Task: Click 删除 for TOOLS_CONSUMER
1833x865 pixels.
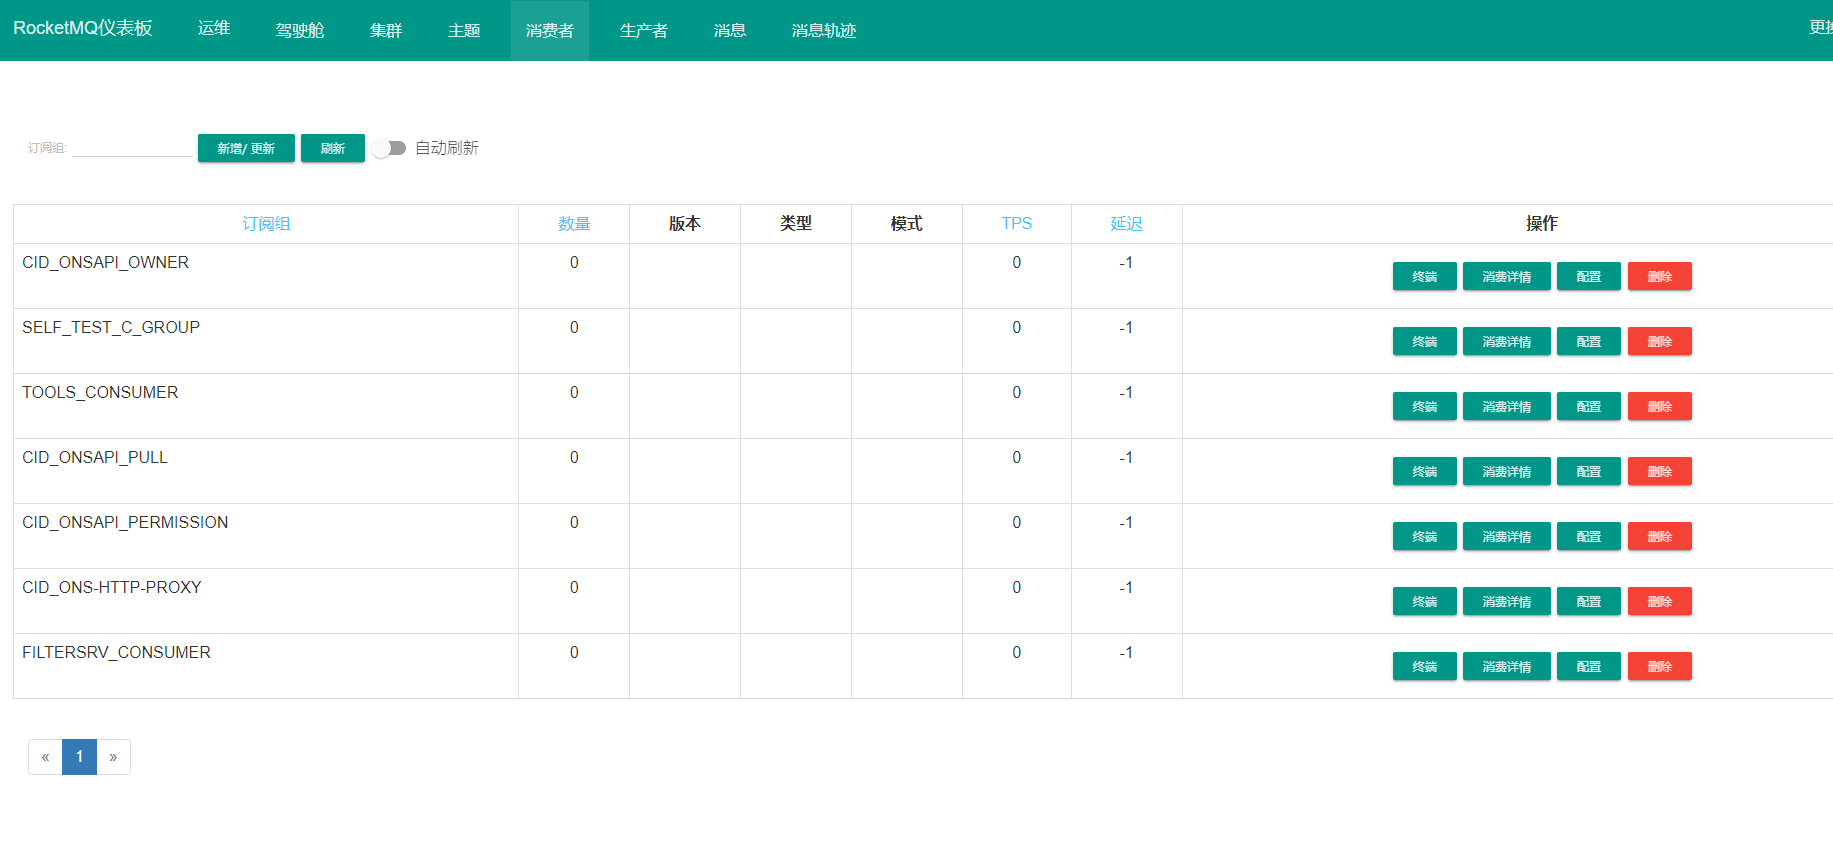Action: (1660, 406)
